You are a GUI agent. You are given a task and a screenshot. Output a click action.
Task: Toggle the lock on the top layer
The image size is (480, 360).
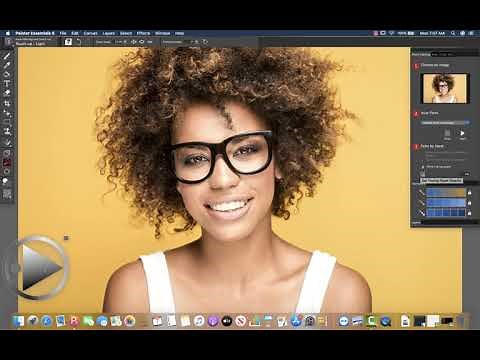click(x=470, y=193)
